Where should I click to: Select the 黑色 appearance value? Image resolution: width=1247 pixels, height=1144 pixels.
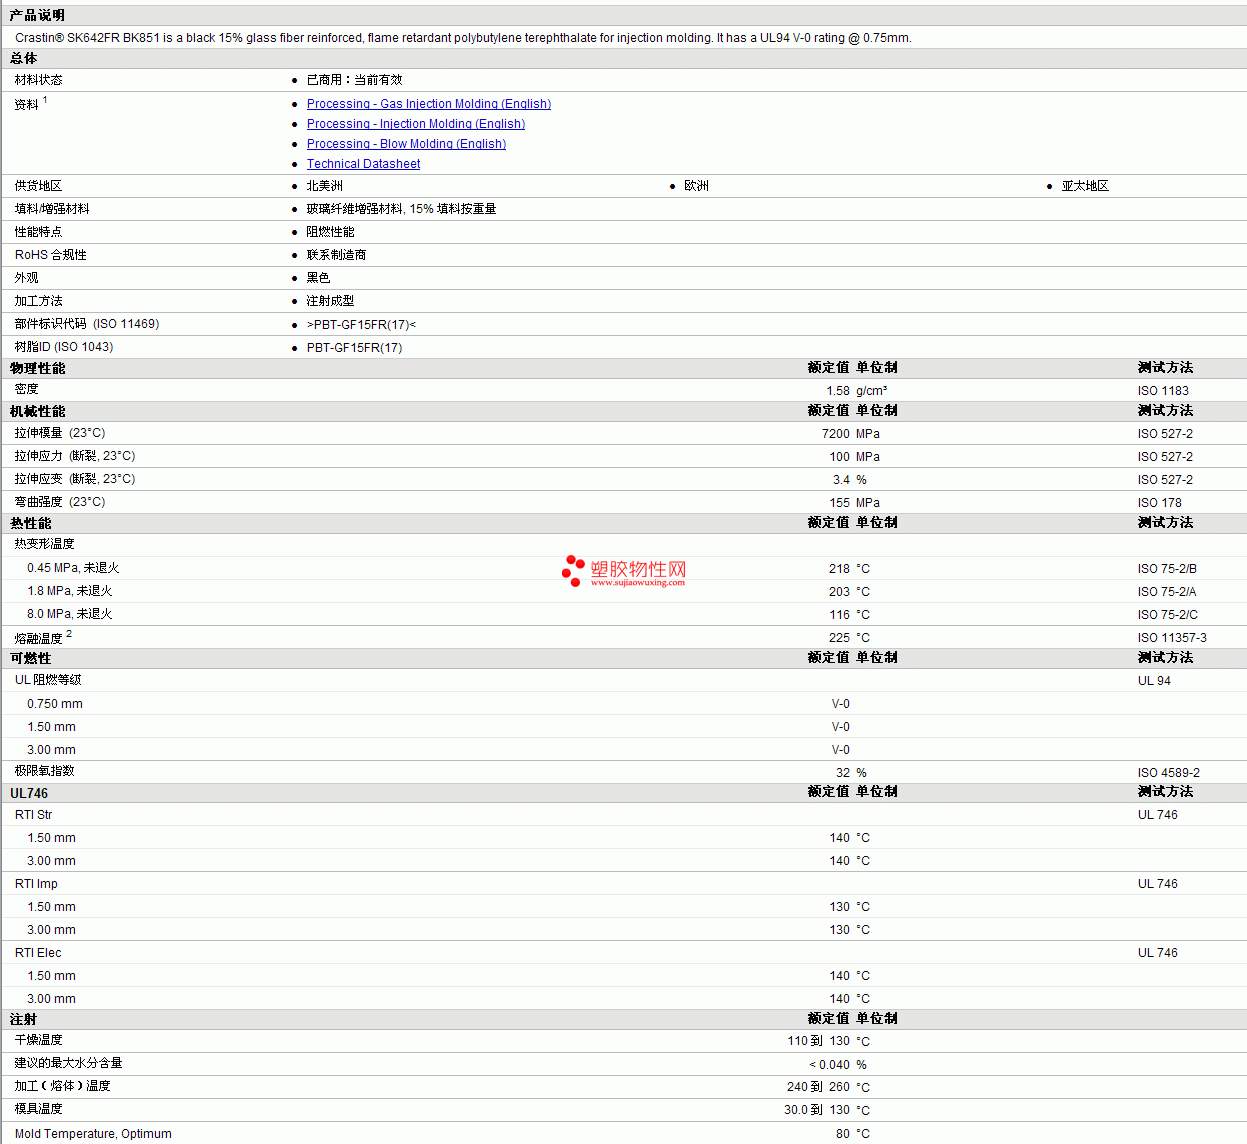318,278
